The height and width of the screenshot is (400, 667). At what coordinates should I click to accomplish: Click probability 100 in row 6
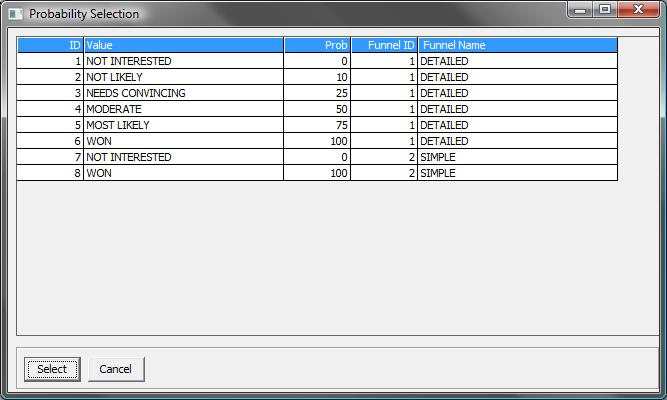coord(317,141)
